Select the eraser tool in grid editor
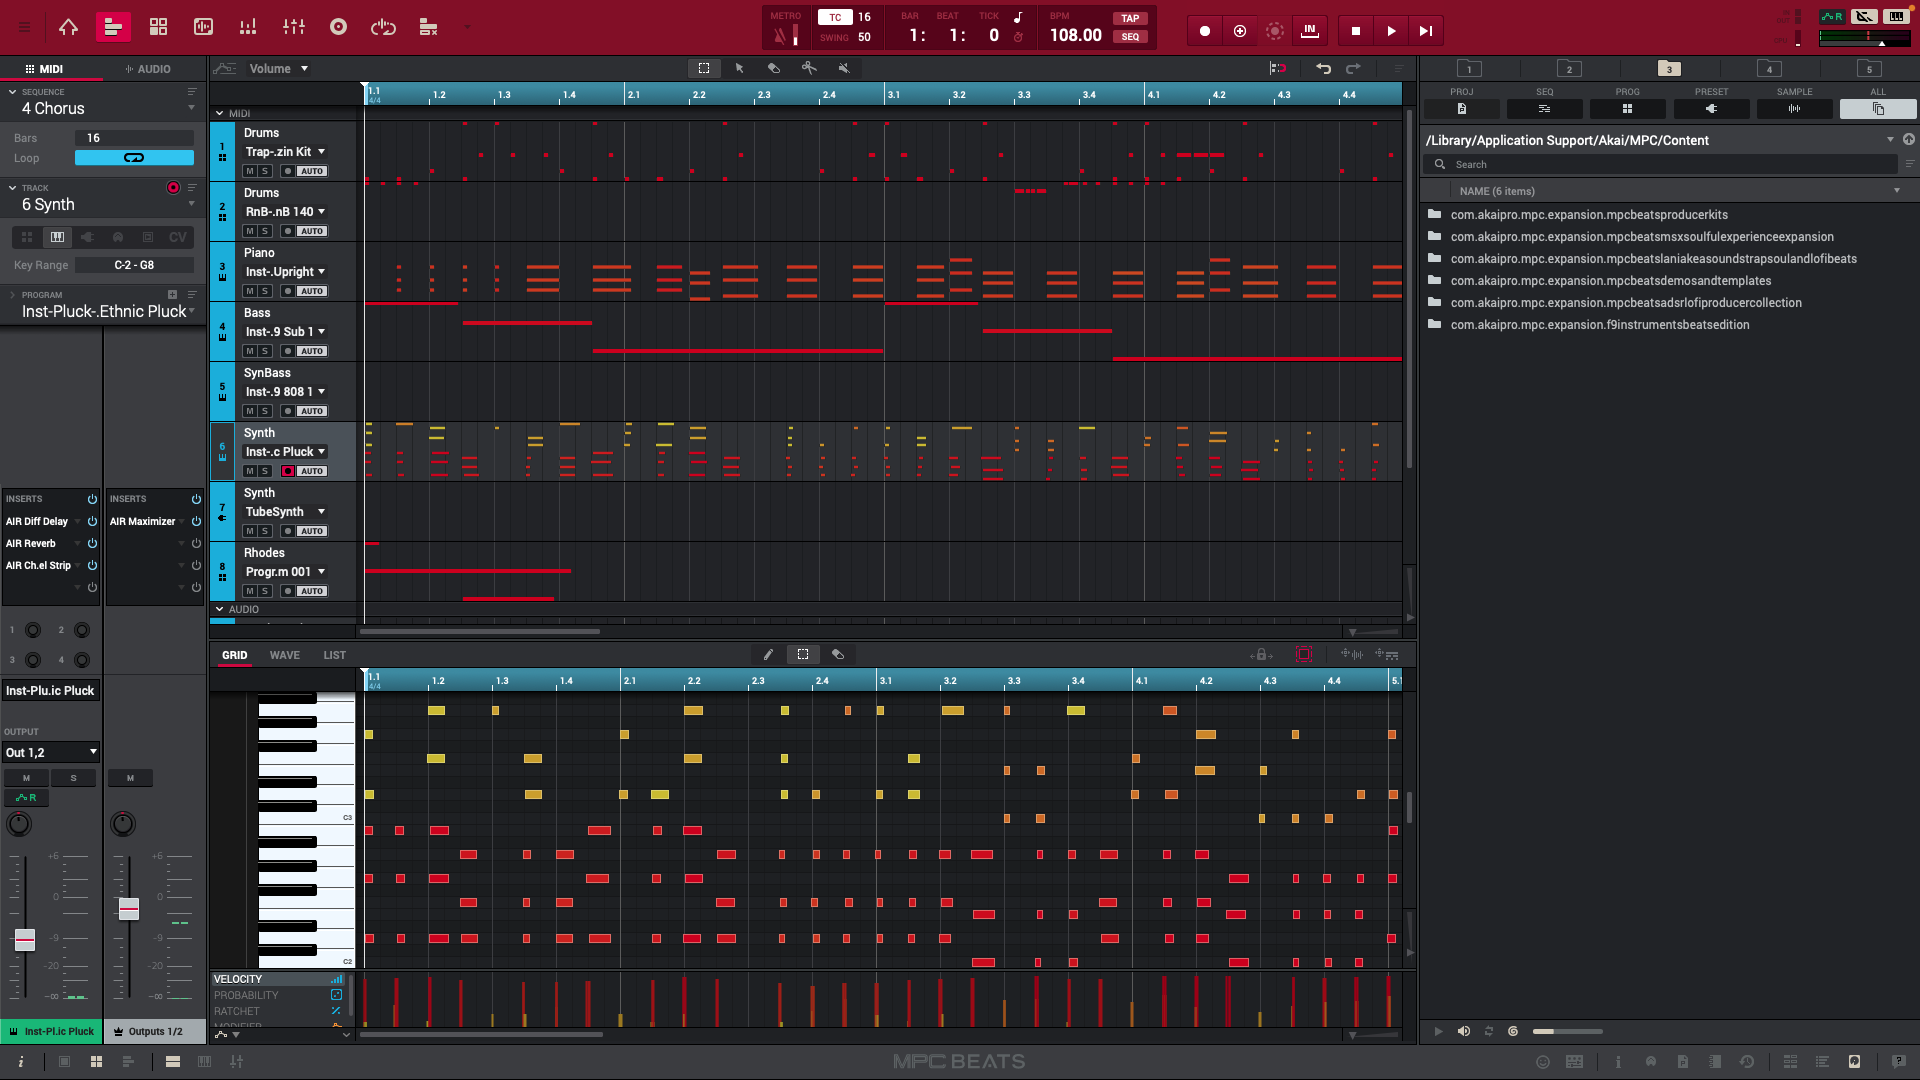Screen dimensions: 1920x1080 click(x=838, y=654)
